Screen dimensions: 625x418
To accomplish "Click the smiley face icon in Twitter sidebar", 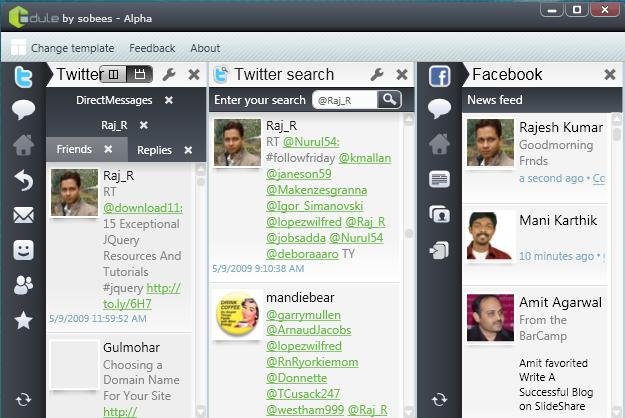I will [24, 250].
